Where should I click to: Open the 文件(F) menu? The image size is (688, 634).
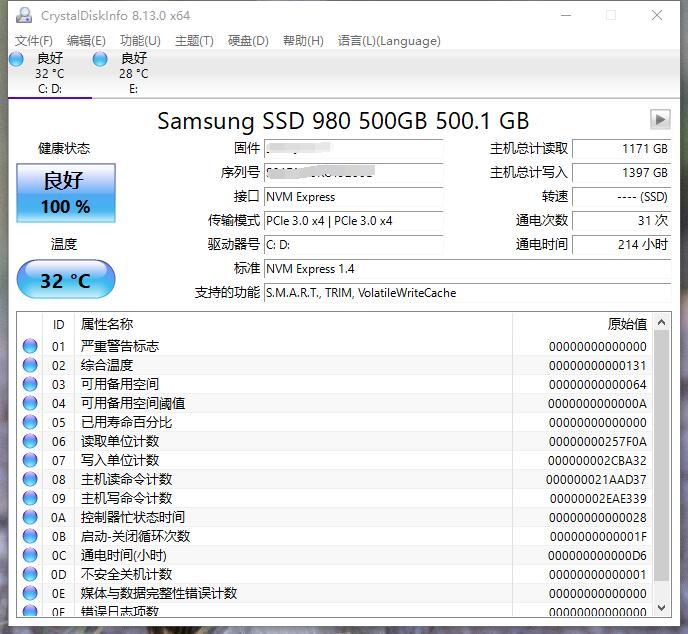34,41
